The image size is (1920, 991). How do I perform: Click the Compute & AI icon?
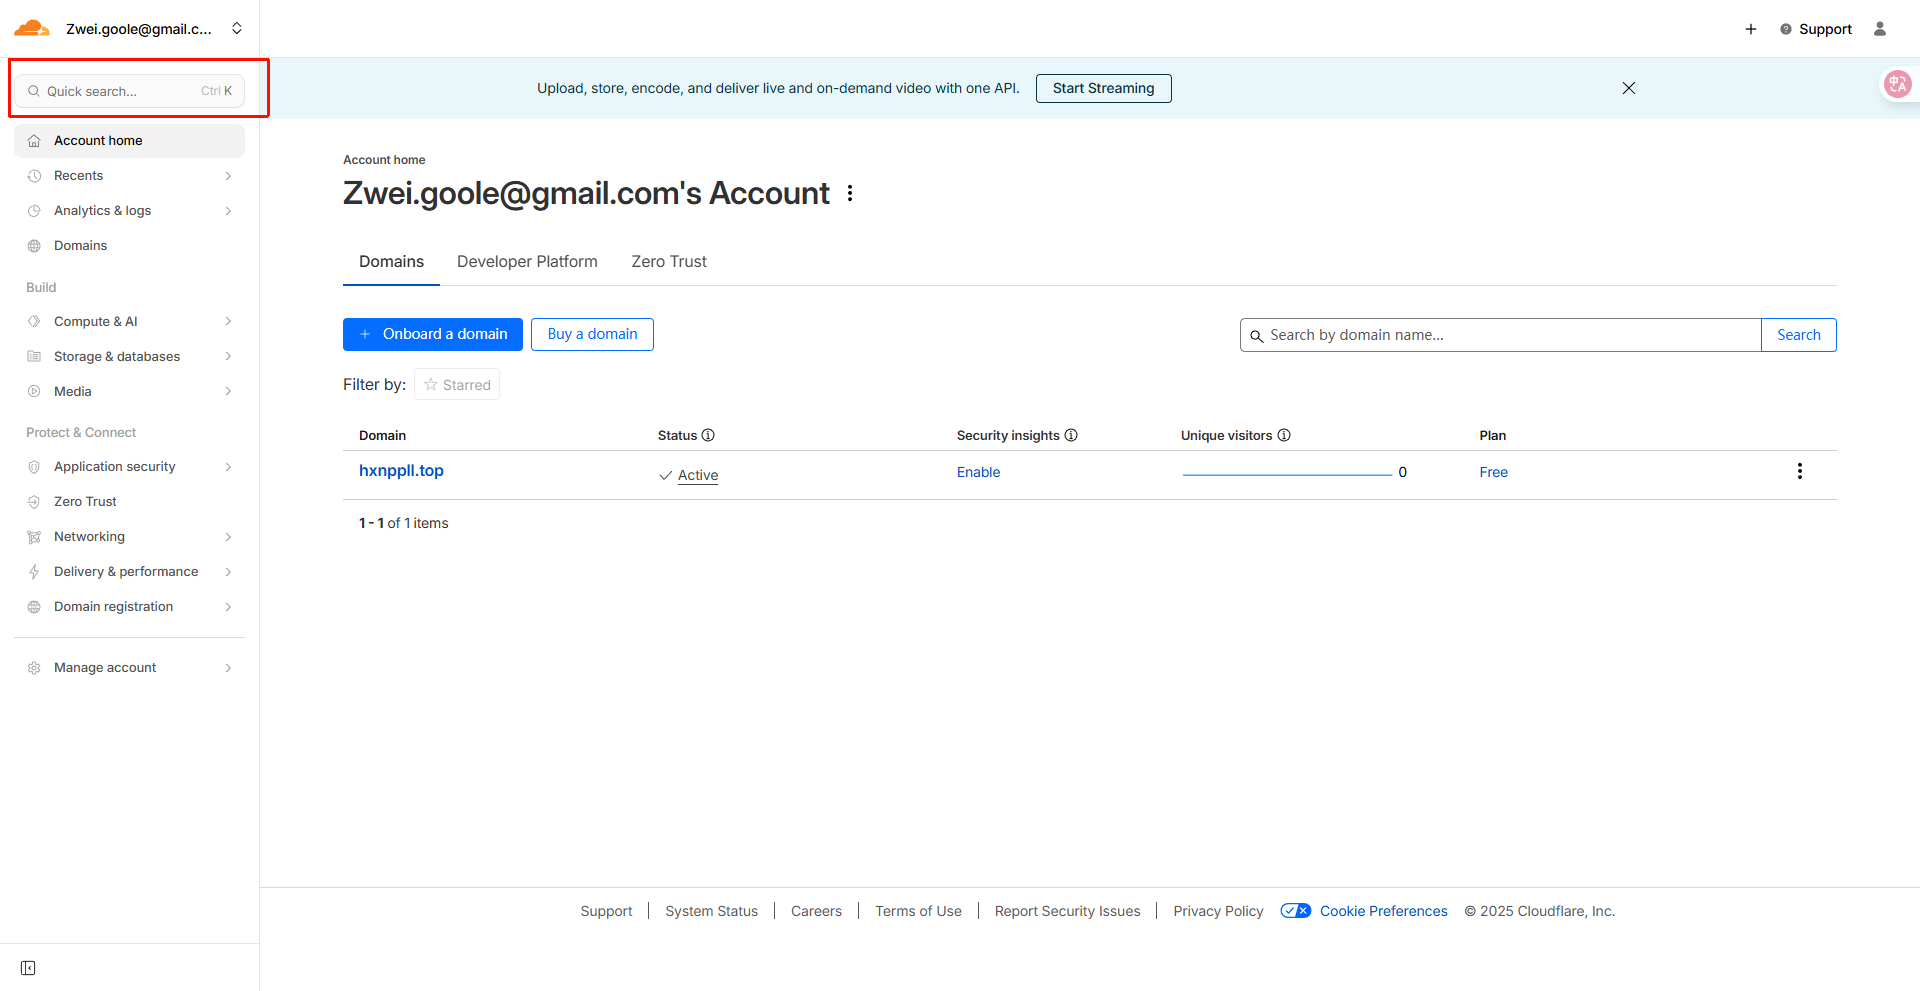34,321
